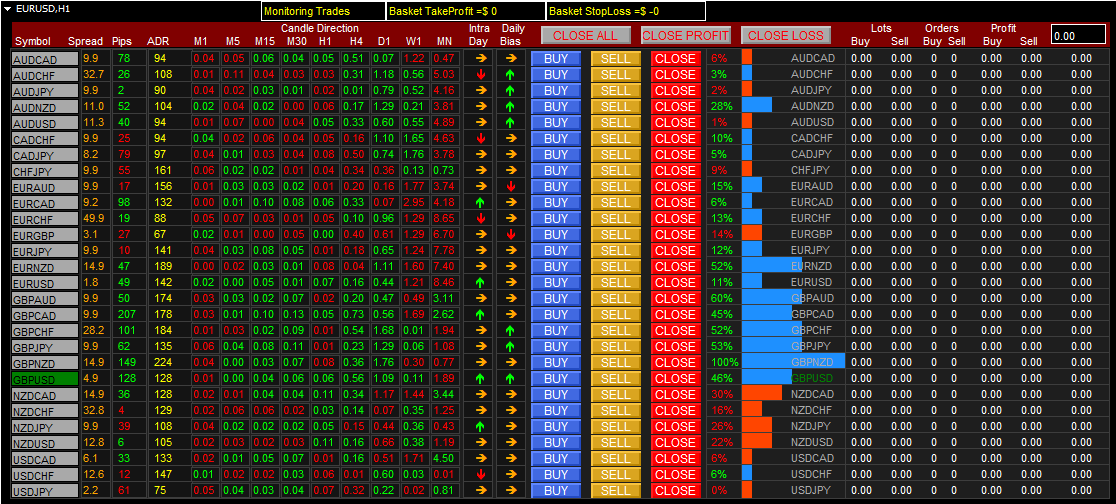This screenshot has width=1116, height=504.
Task: Click the Basket StopLoss =$ -0 box
Action: pyautogui.click(x=626, y=11)
